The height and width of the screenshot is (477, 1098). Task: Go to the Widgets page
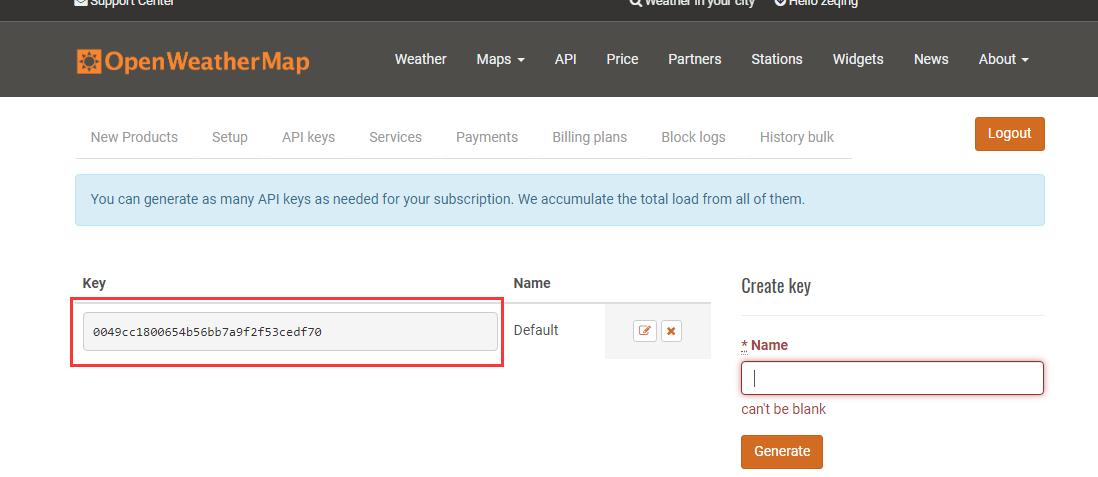(x=858, y=60)
